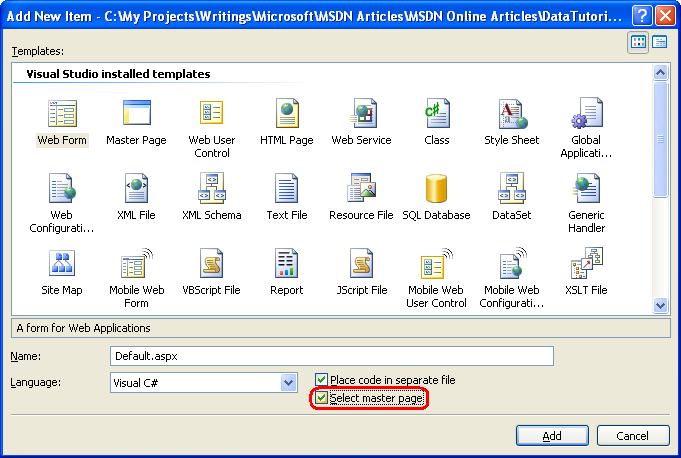This screenshot has width=681, height=458.
Task: Open the dialog Help question mark button
Action: [642, 16]
